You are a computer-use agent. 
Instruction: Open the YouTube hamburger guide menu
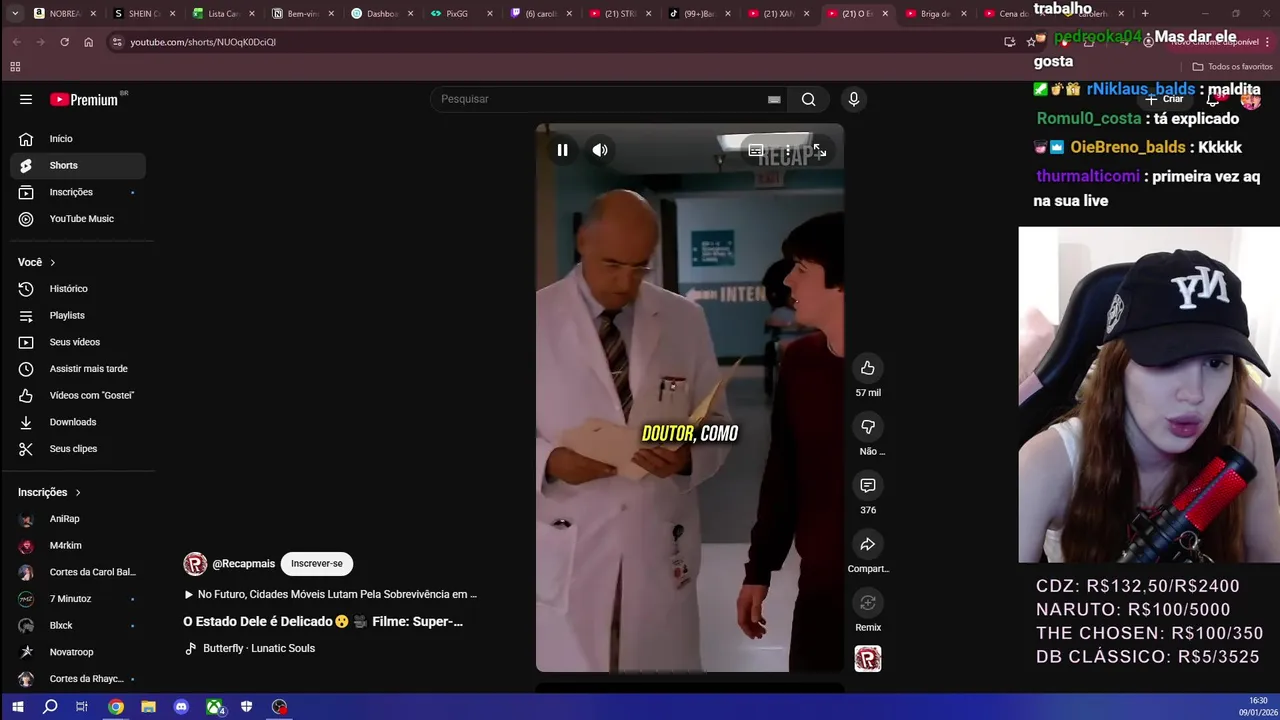tap(26, 99)
